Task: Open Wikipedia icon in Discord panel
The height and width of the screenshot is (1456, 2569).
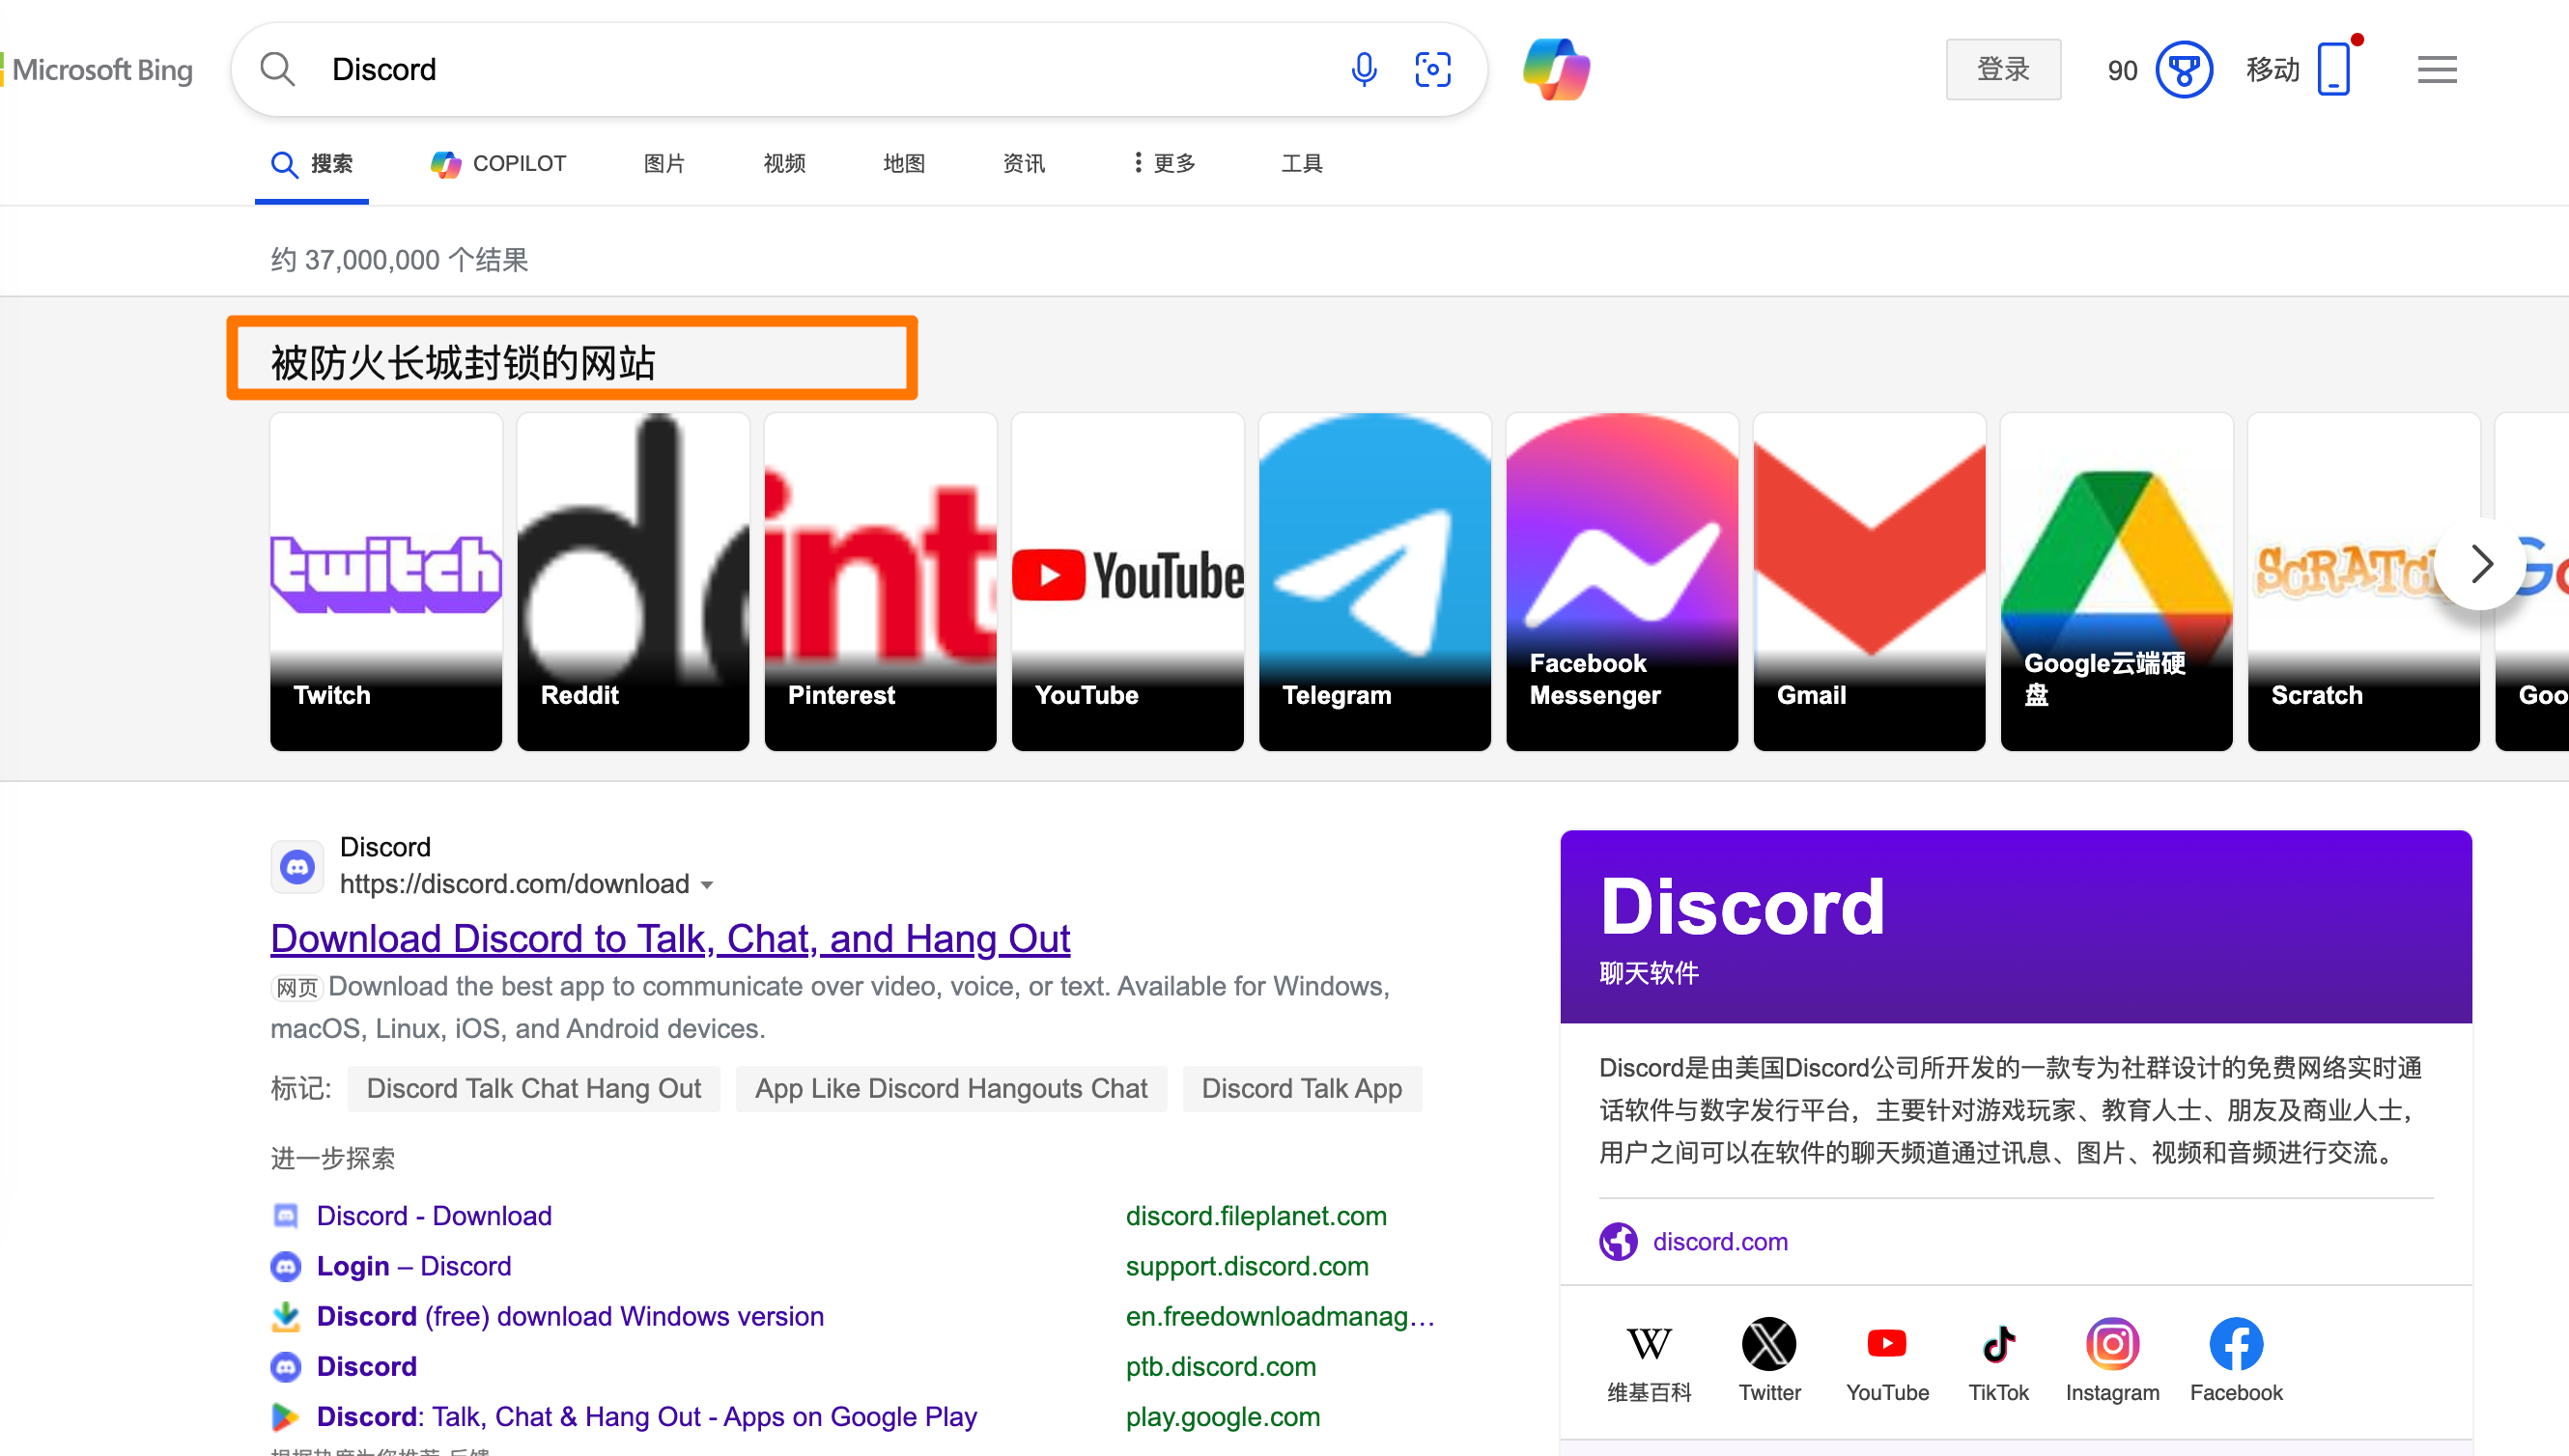Action: coord(1648,1343)
